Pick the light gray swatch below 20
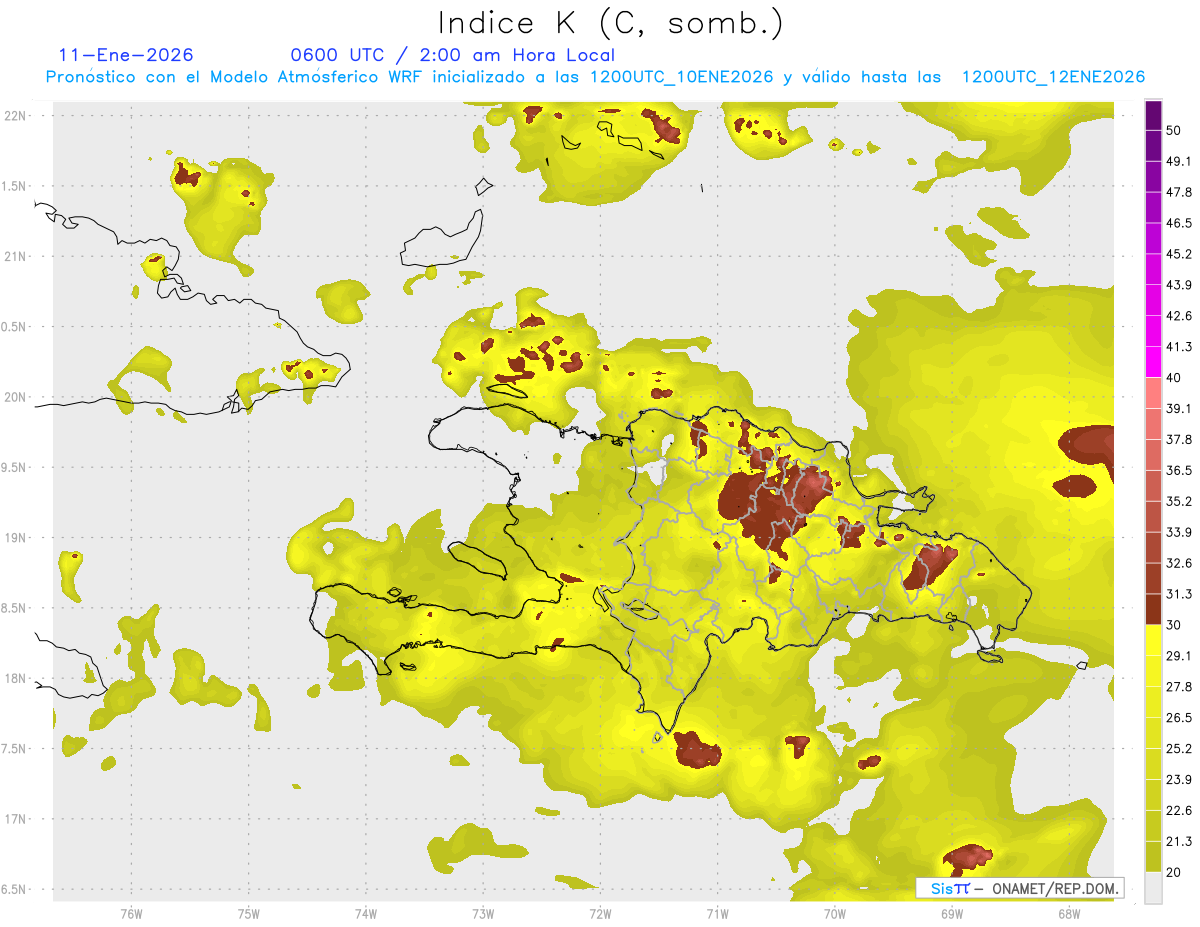Viewport: 1200px width, 927px height. click(x=1154, y=888)
